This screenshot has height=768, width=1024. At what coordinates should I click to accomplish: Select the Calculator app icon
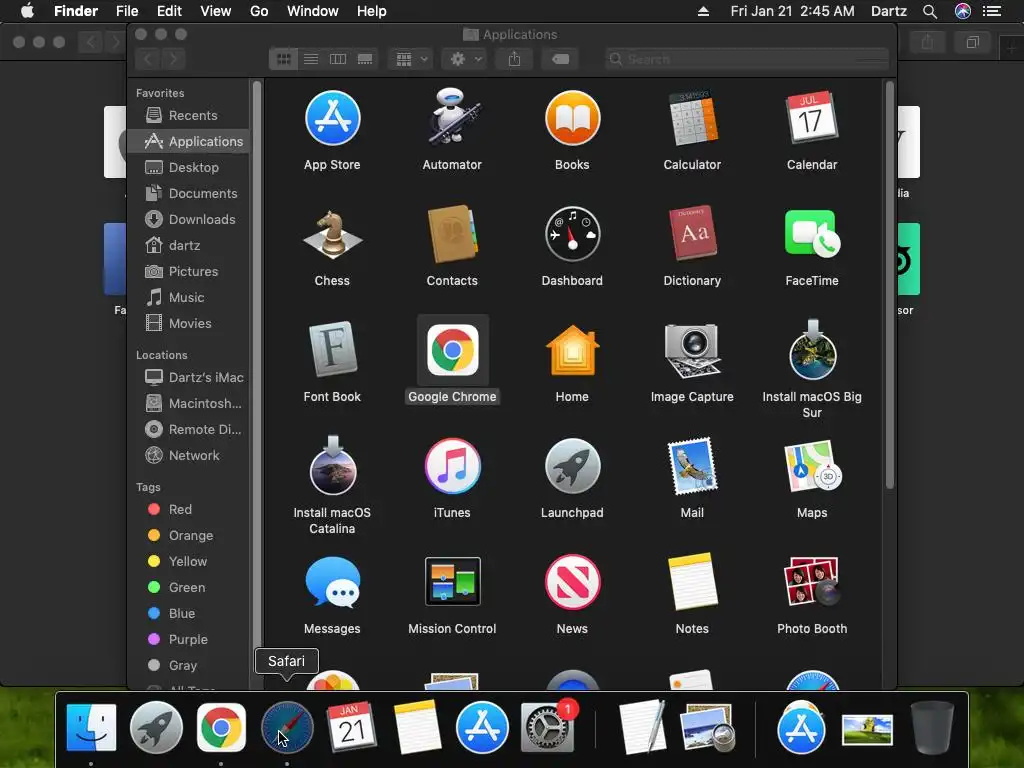click(x=692, y=118)
